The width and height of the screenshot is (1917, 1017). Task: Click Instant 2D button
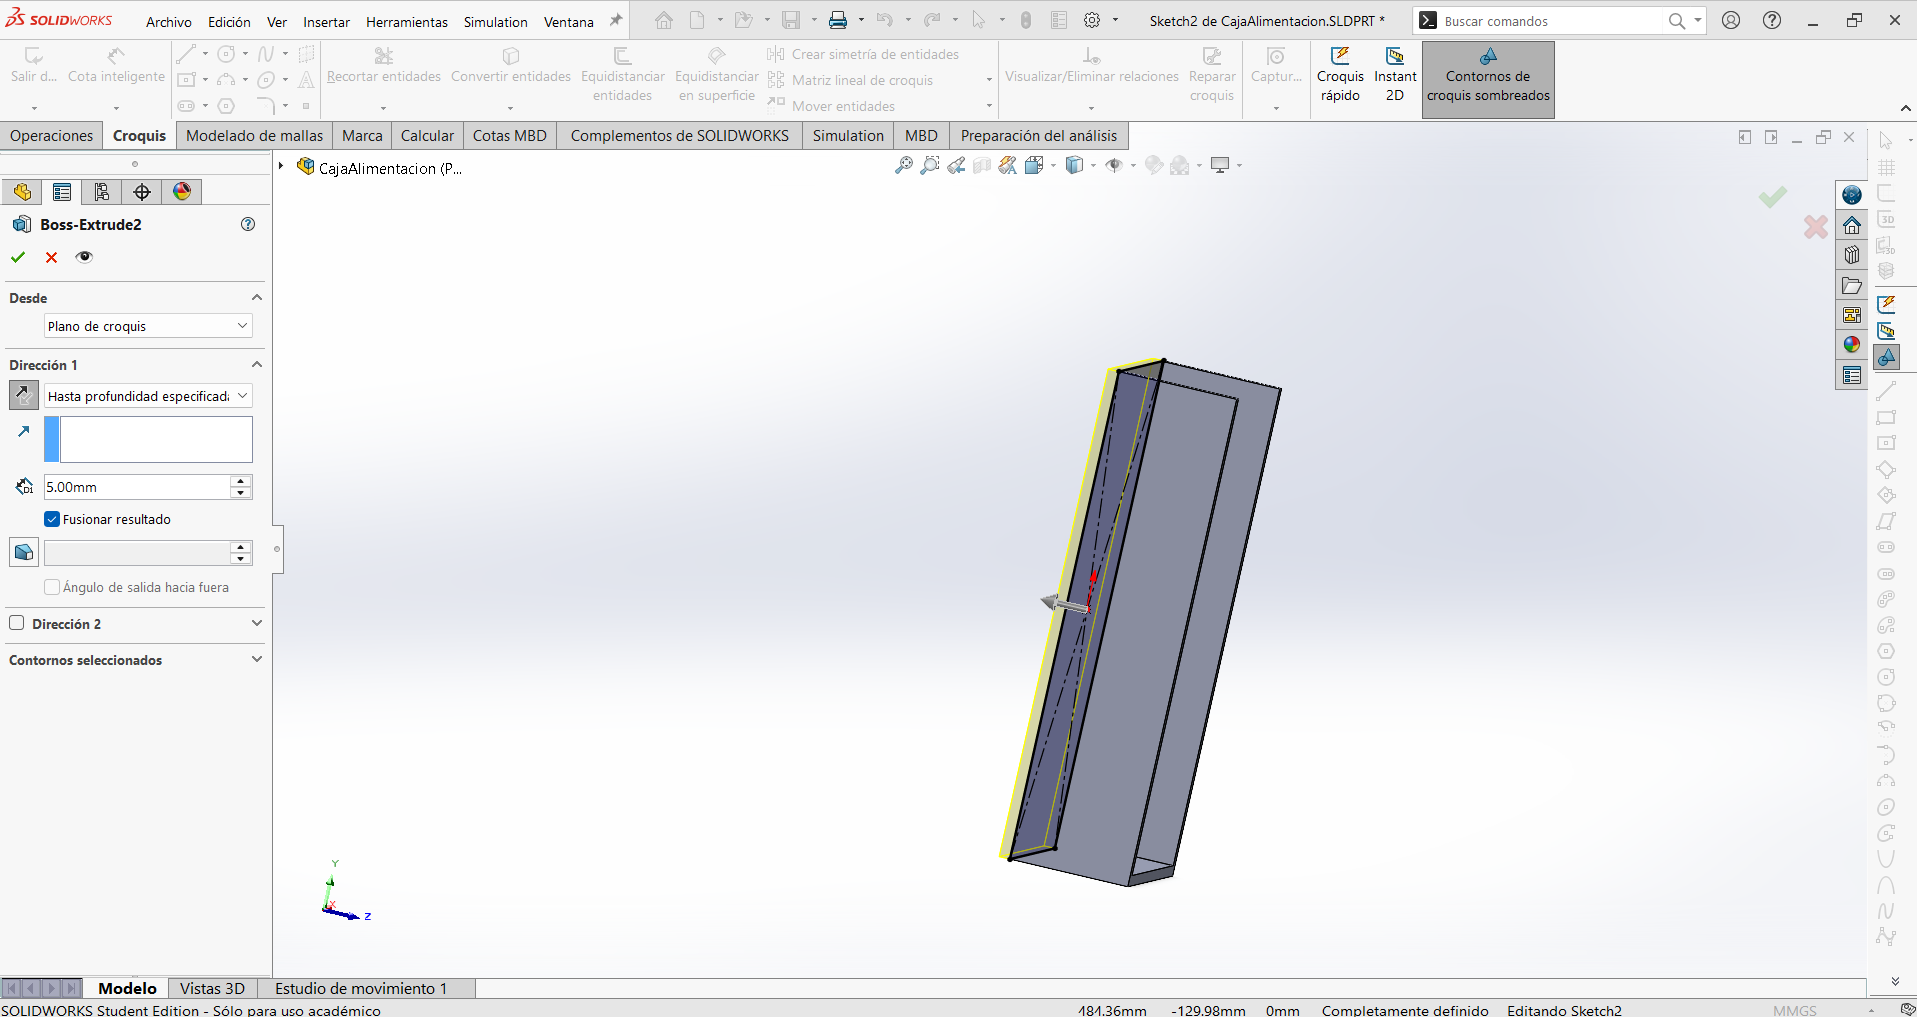[x=1395, y=76]
